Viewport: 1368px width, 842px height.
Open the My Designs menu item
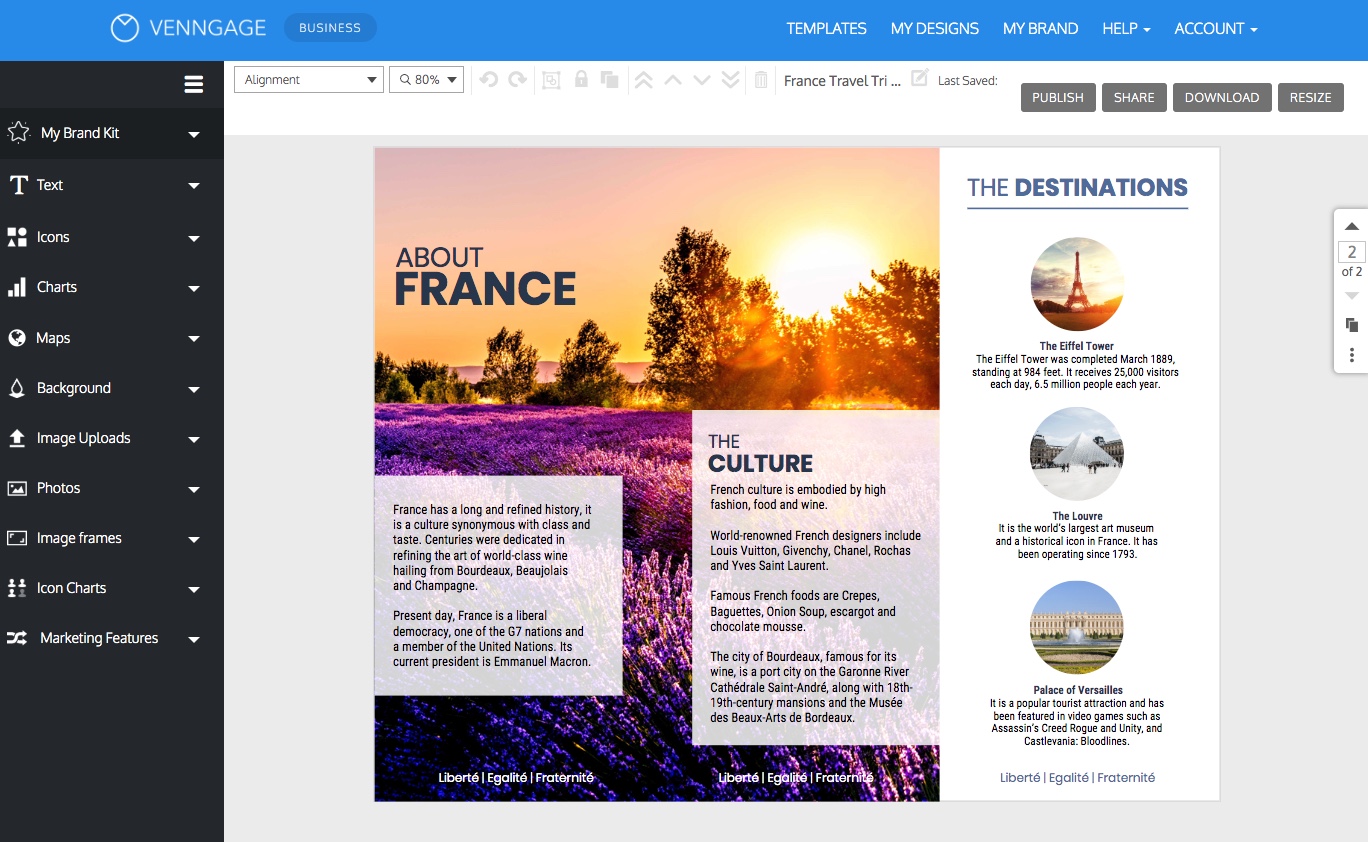(935, 29)
